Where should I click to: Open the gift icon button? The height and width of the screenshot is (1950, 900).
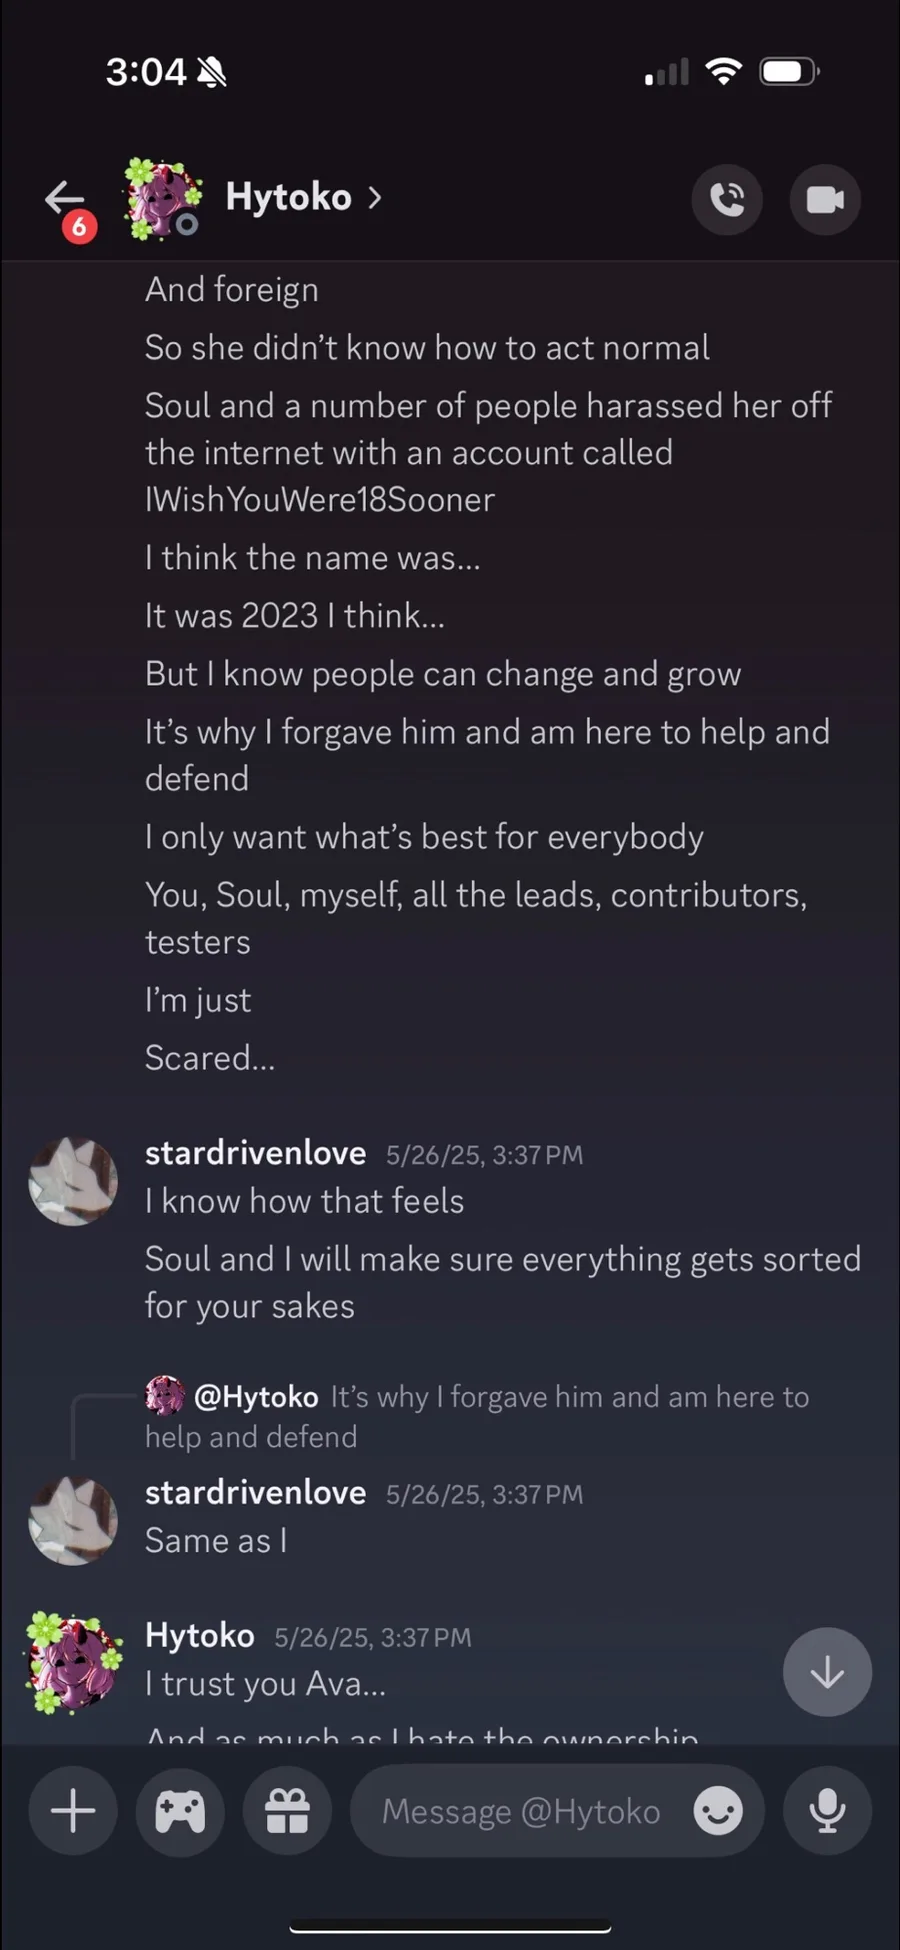[x=287, y=1811]
